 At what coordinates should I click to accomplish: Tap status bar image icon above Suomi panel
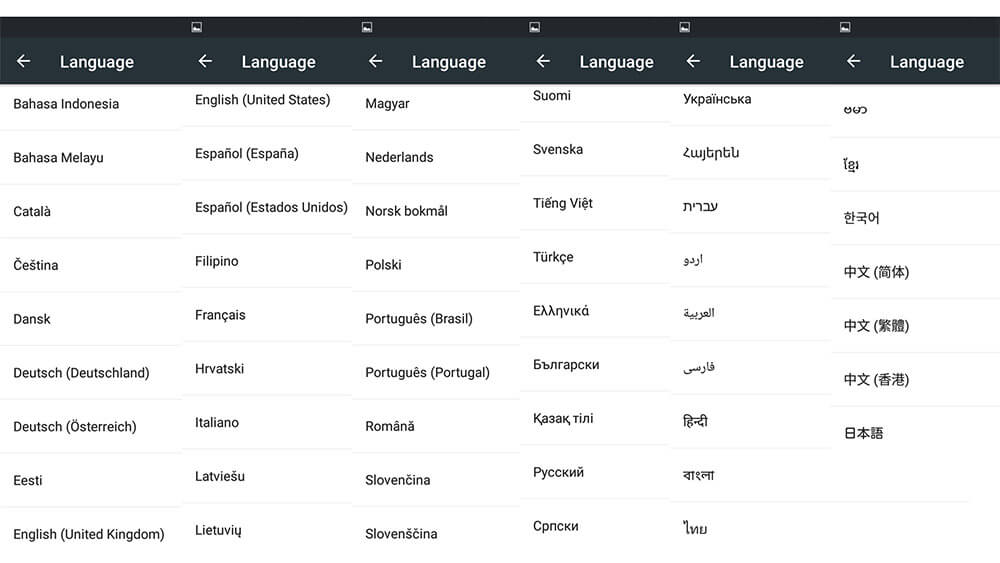click(534, 27)
